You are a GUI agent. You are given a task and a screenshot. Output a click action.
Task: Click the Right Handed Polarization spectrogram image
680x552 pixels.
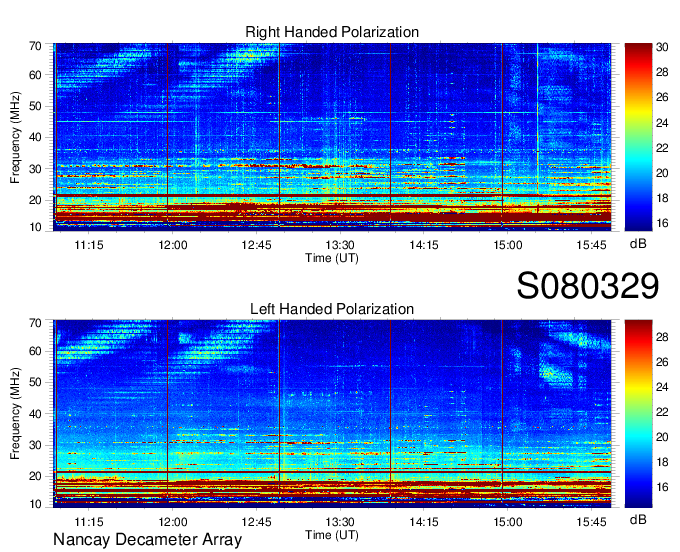[332, 137]
